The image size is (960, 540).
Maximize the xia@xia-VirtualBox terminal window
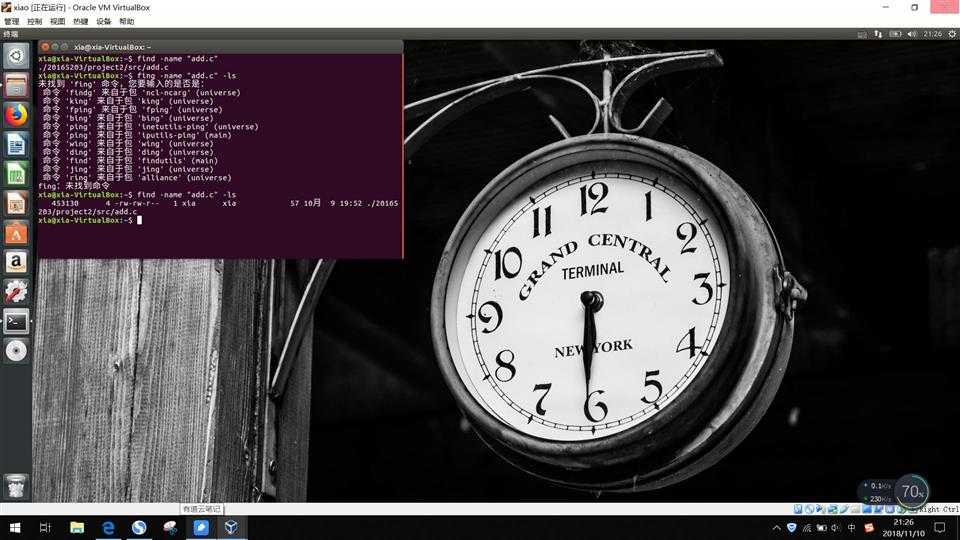click(64, 47)
